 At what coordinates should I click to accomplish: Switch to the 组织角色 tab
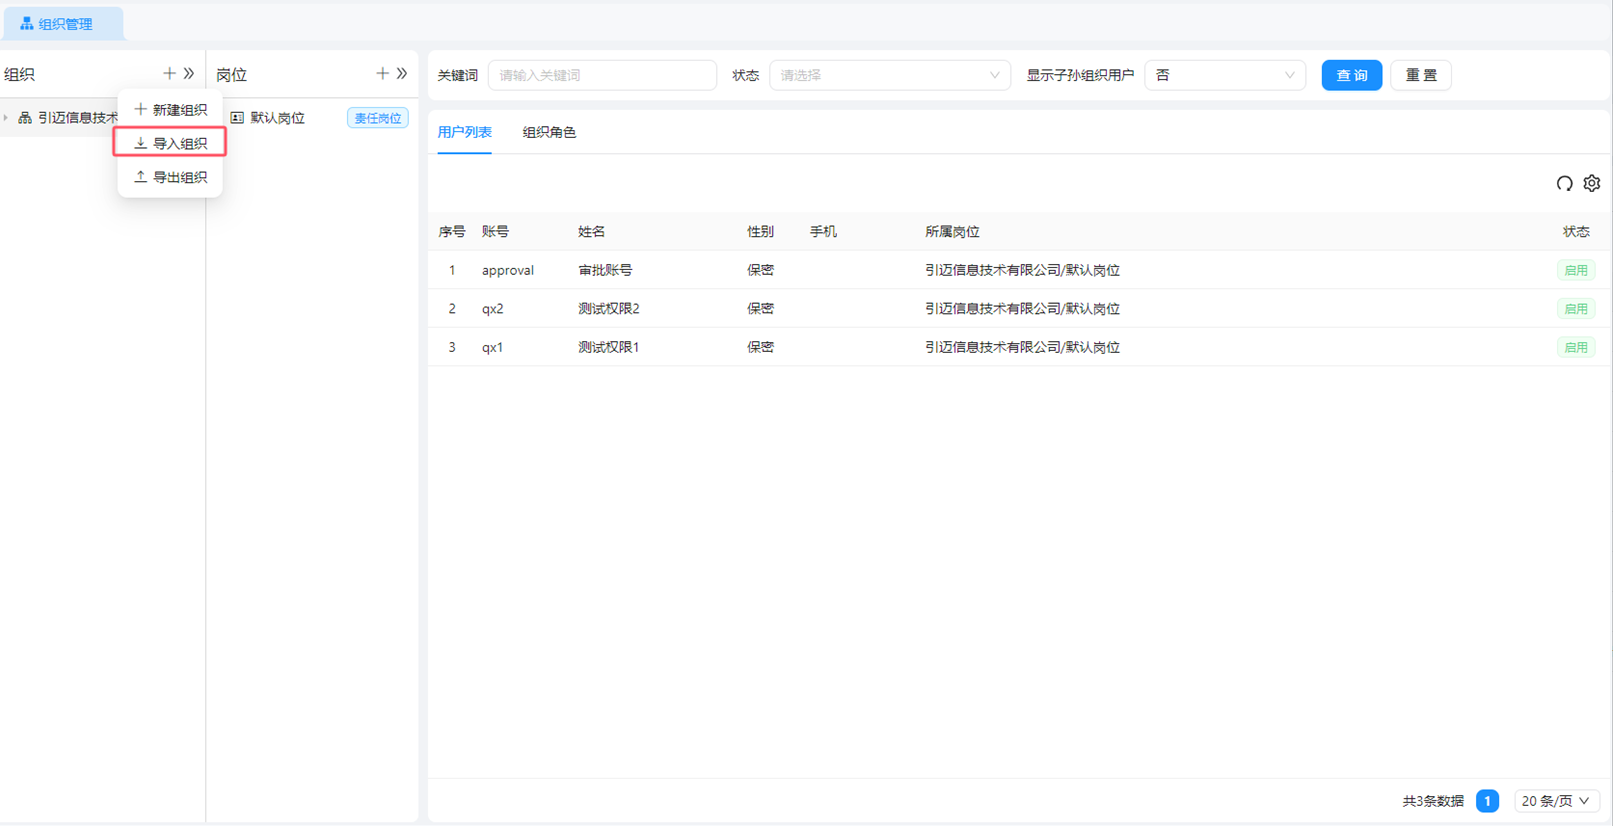[549, 132]
